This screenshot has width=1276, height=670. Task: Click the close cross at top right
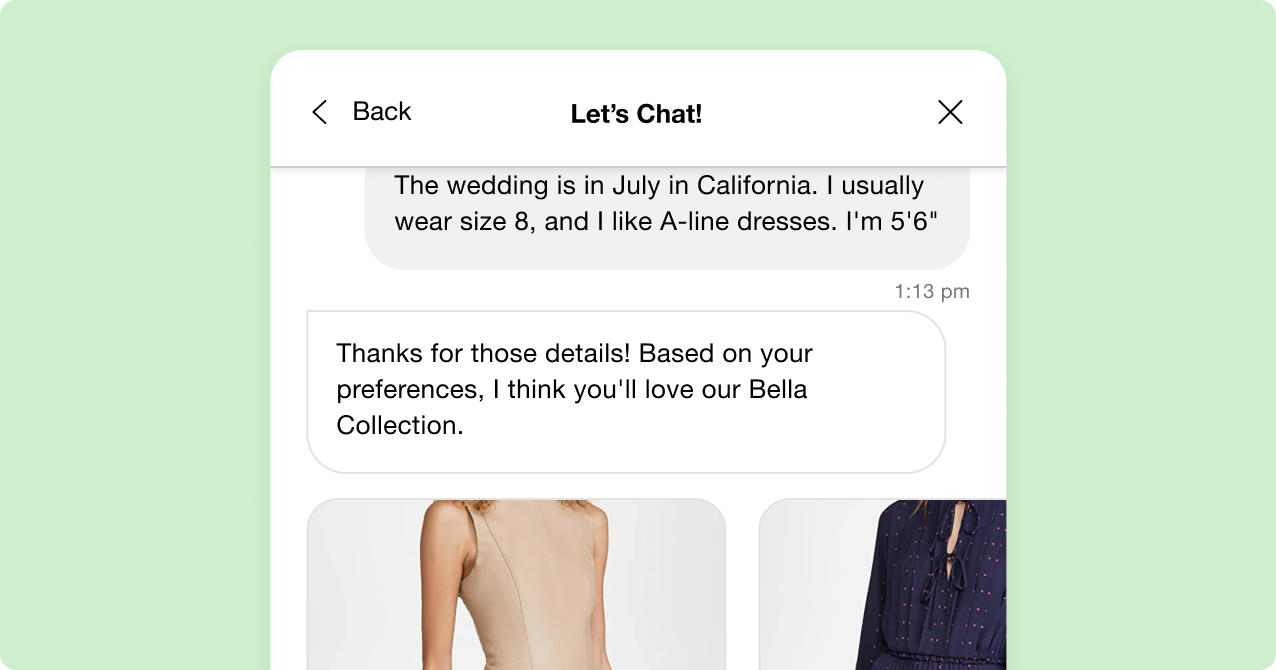coord(950,112)
